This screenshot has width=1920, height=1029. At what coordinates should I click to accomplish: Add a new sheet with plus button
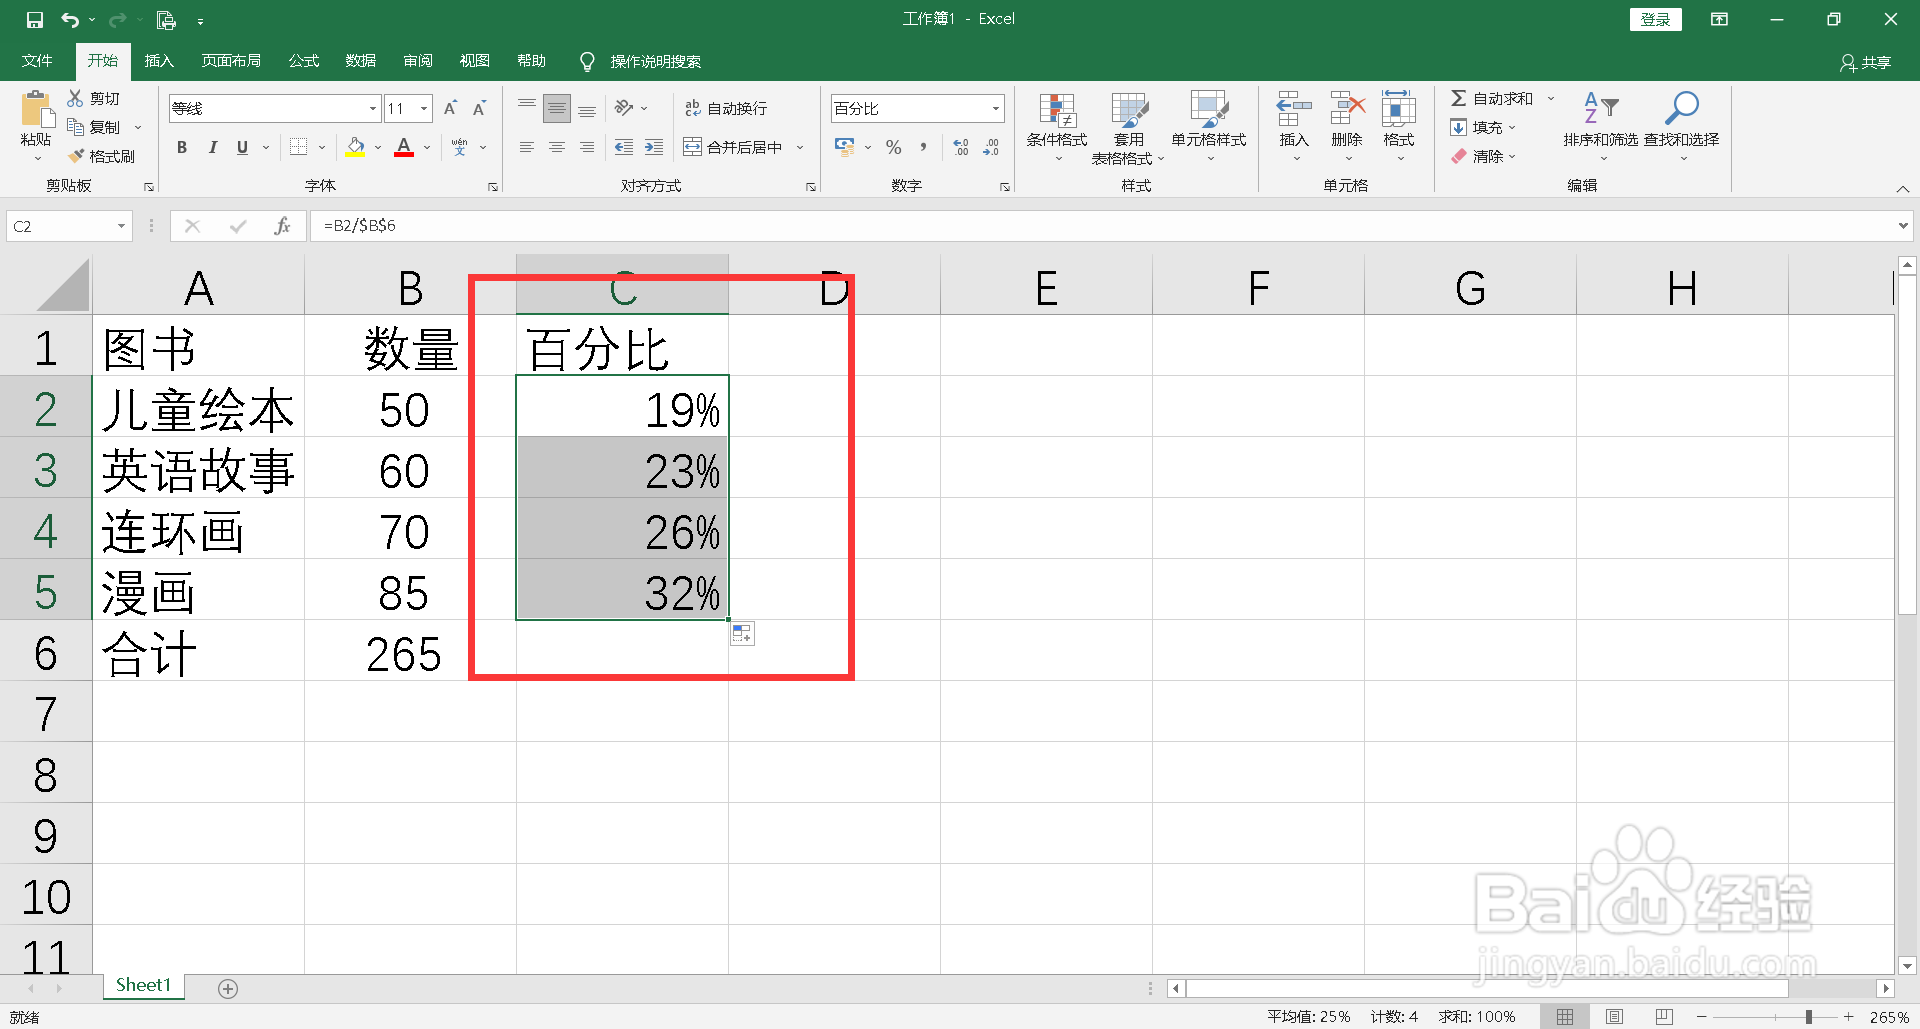(x=228, y=988)
